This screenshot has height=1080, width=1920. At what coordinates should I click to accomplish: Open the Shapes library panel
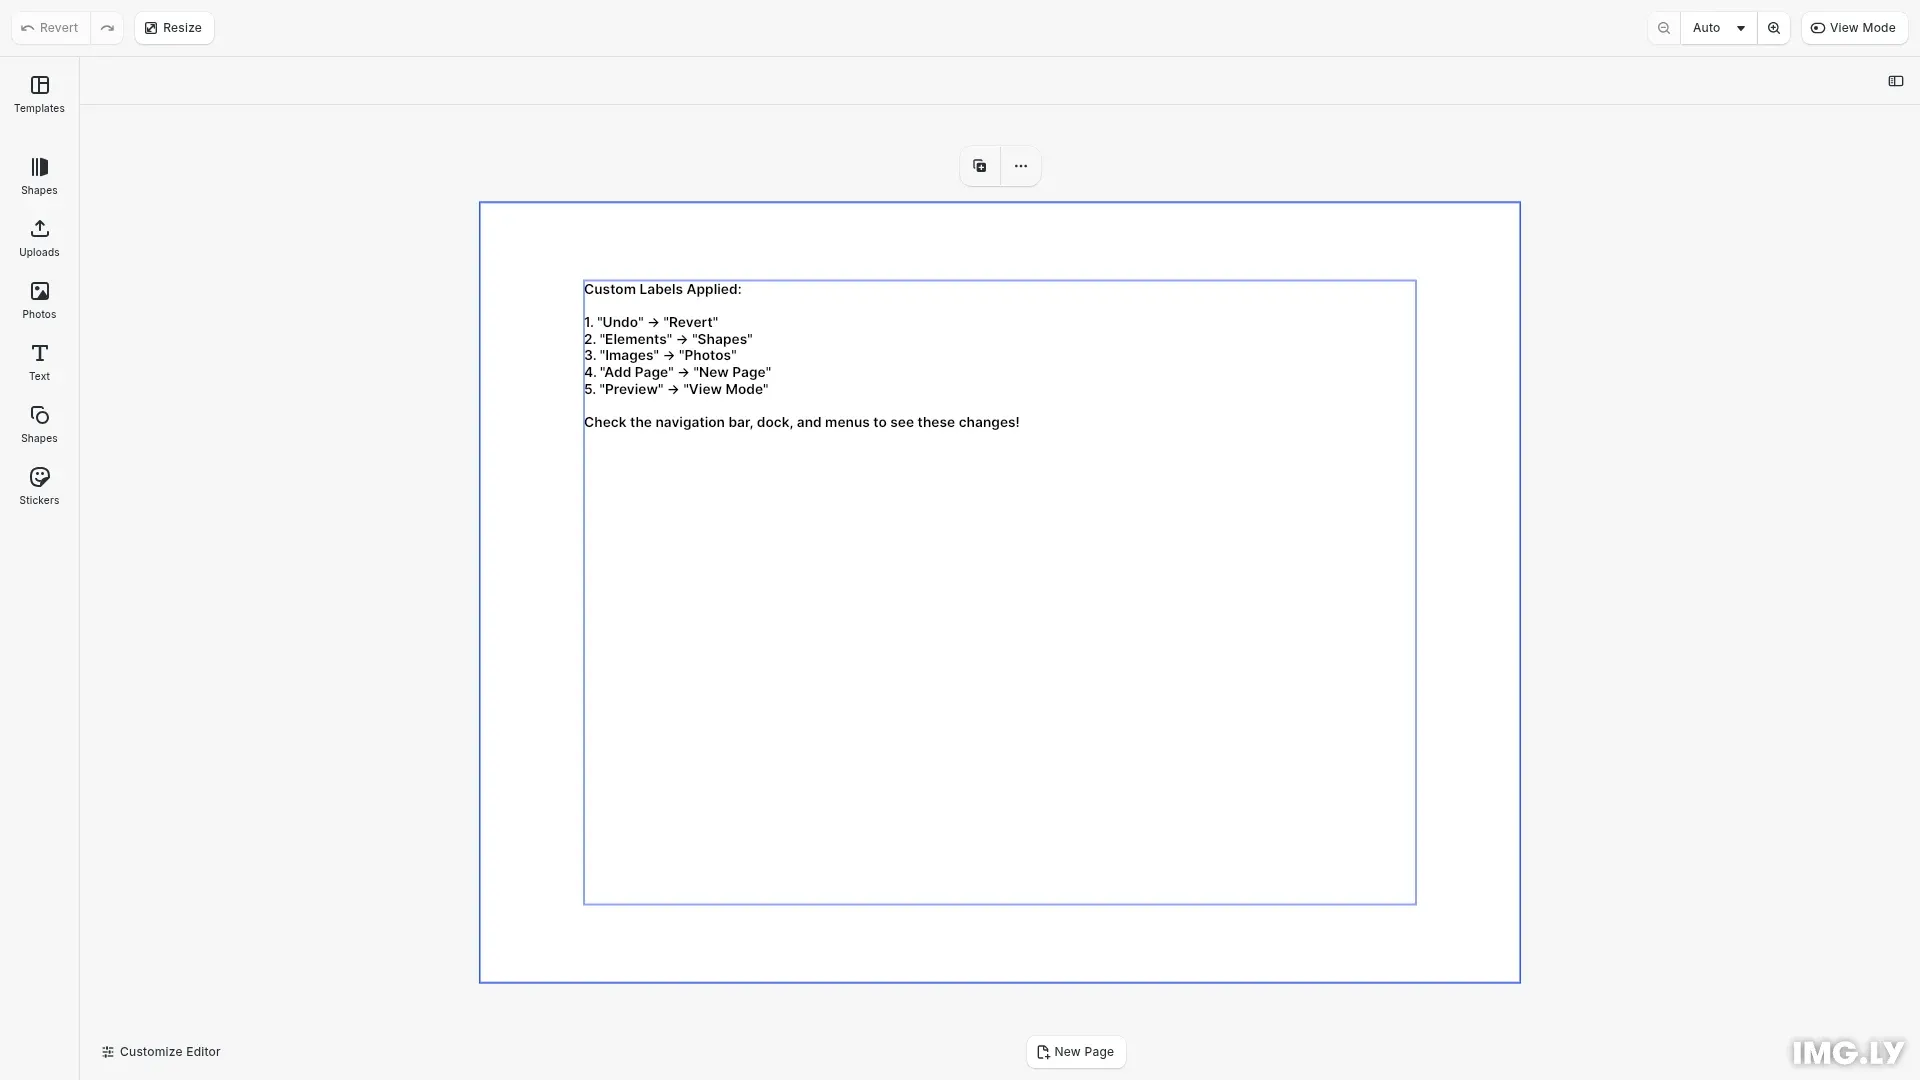tap(38, 176)
